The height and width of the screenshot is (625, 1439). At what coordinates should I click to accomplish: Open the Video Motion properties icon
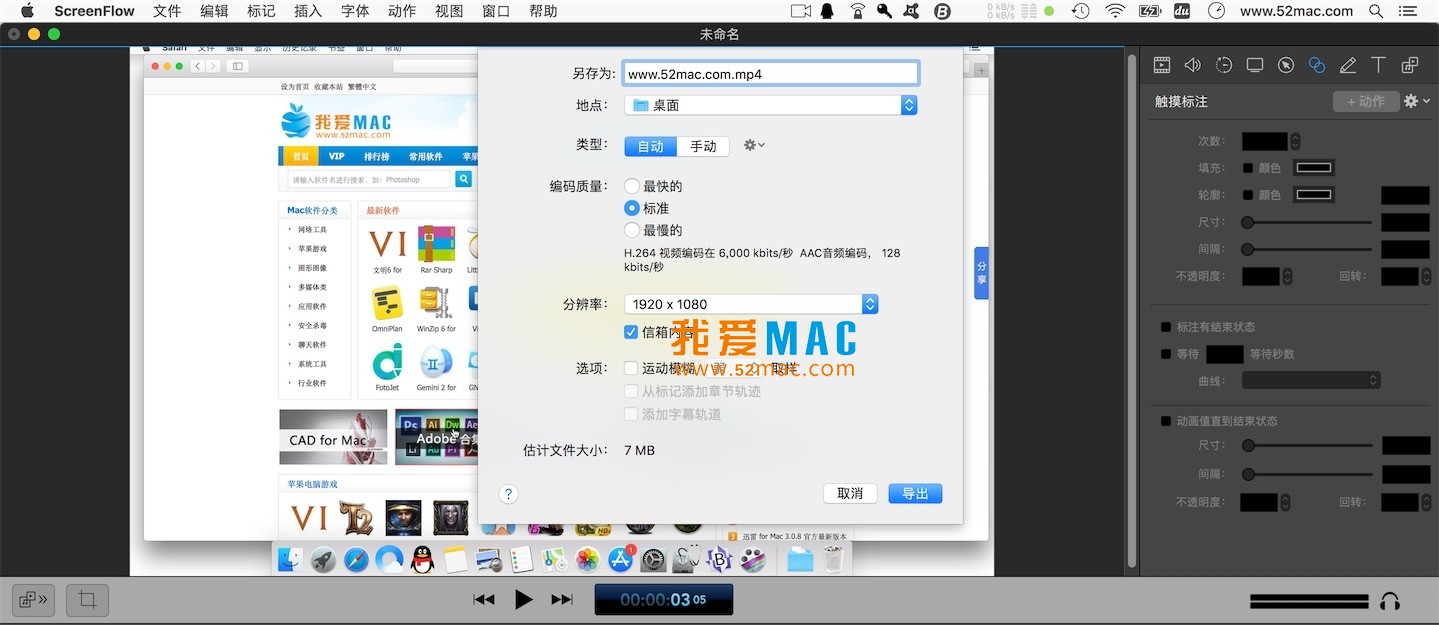(x=1224, y=65)
